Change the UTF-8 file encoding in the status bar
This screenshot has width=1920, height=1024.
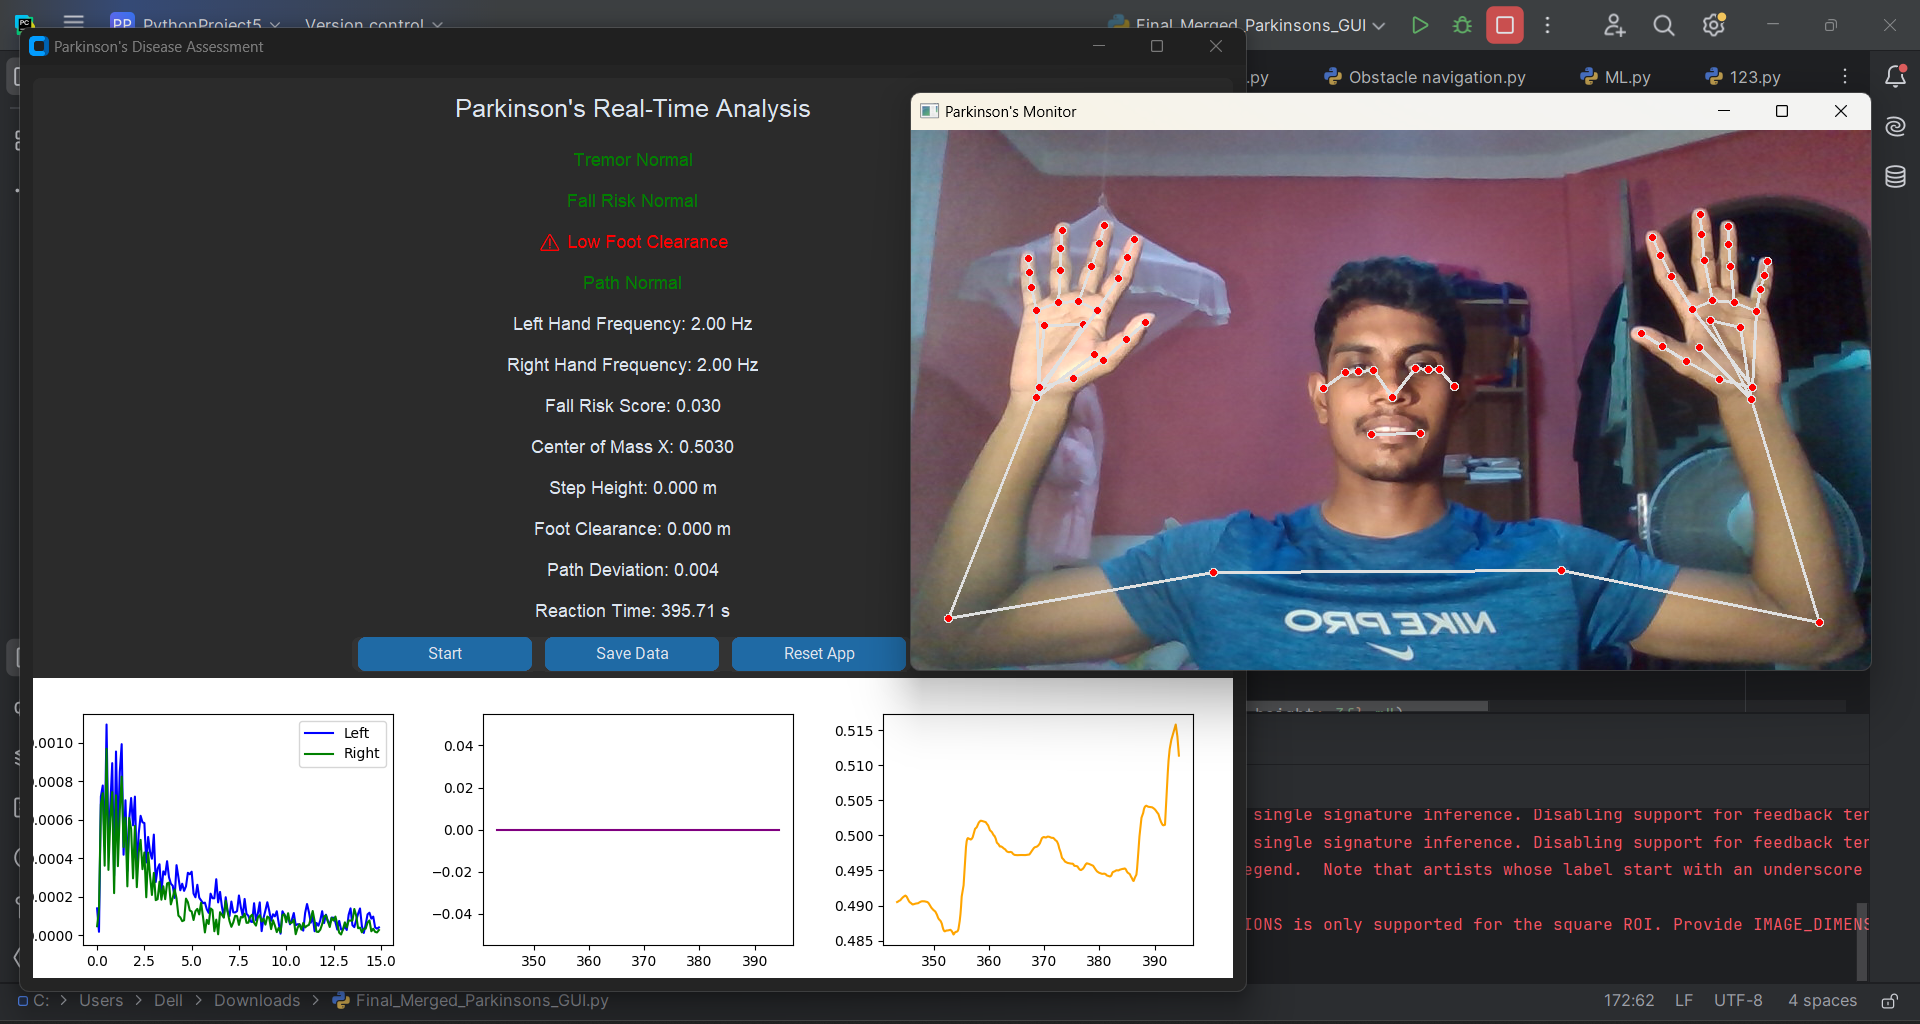1738,1000
